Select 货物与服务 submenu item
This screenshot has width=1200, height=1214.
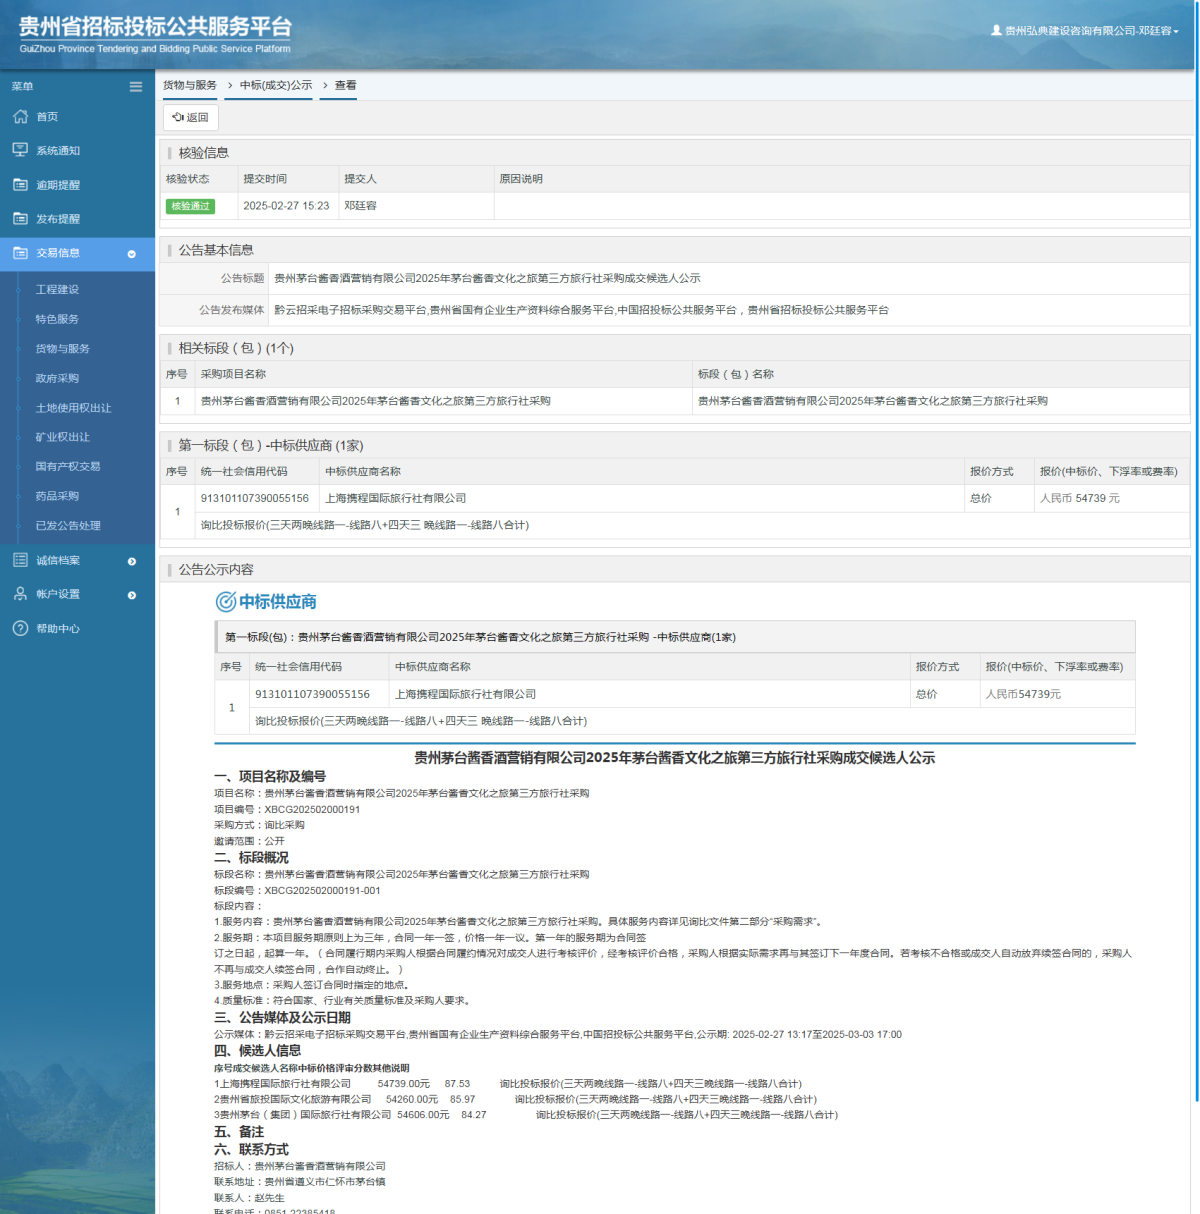coord(62,349)
